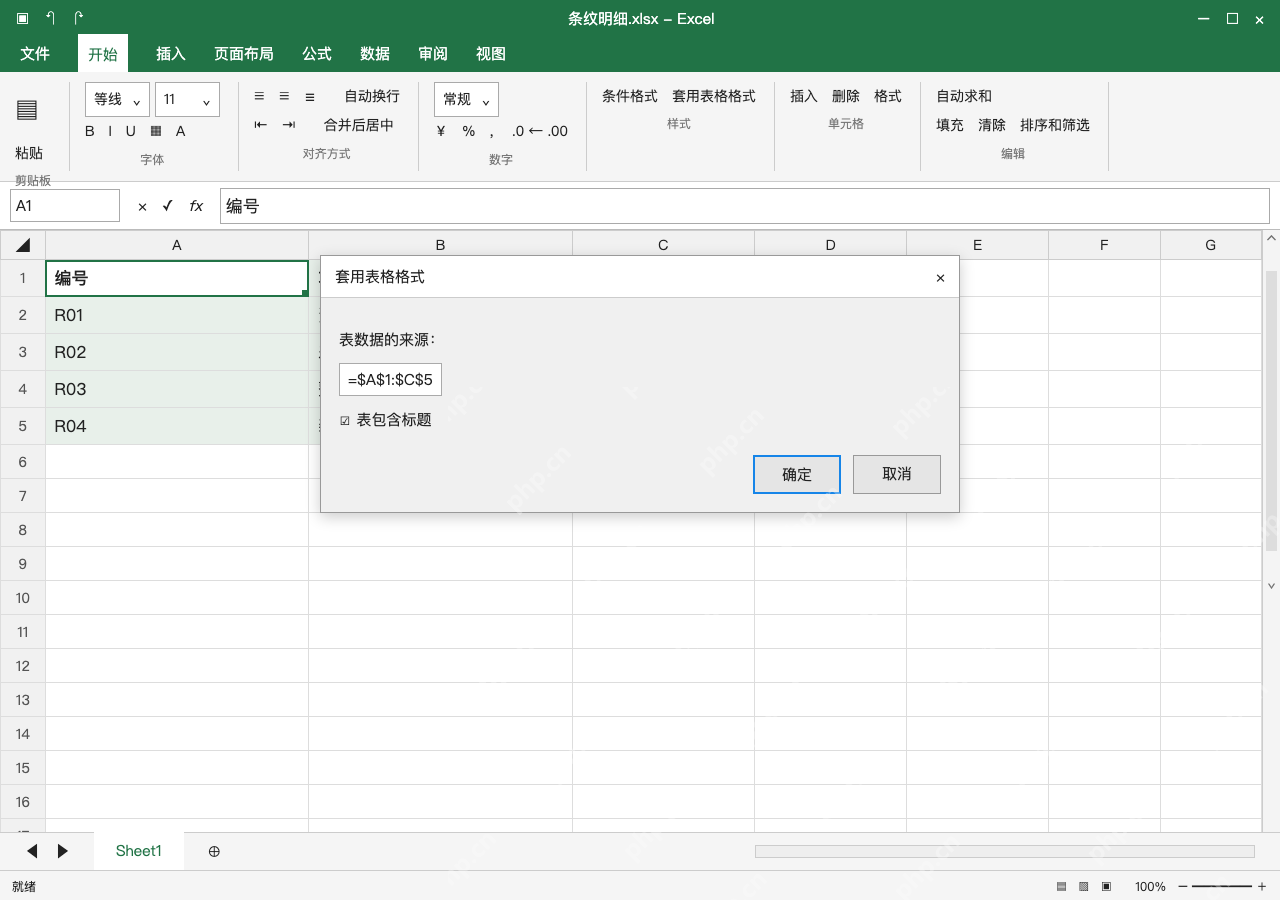Open the cell borders grid icon

pos(156,131)
